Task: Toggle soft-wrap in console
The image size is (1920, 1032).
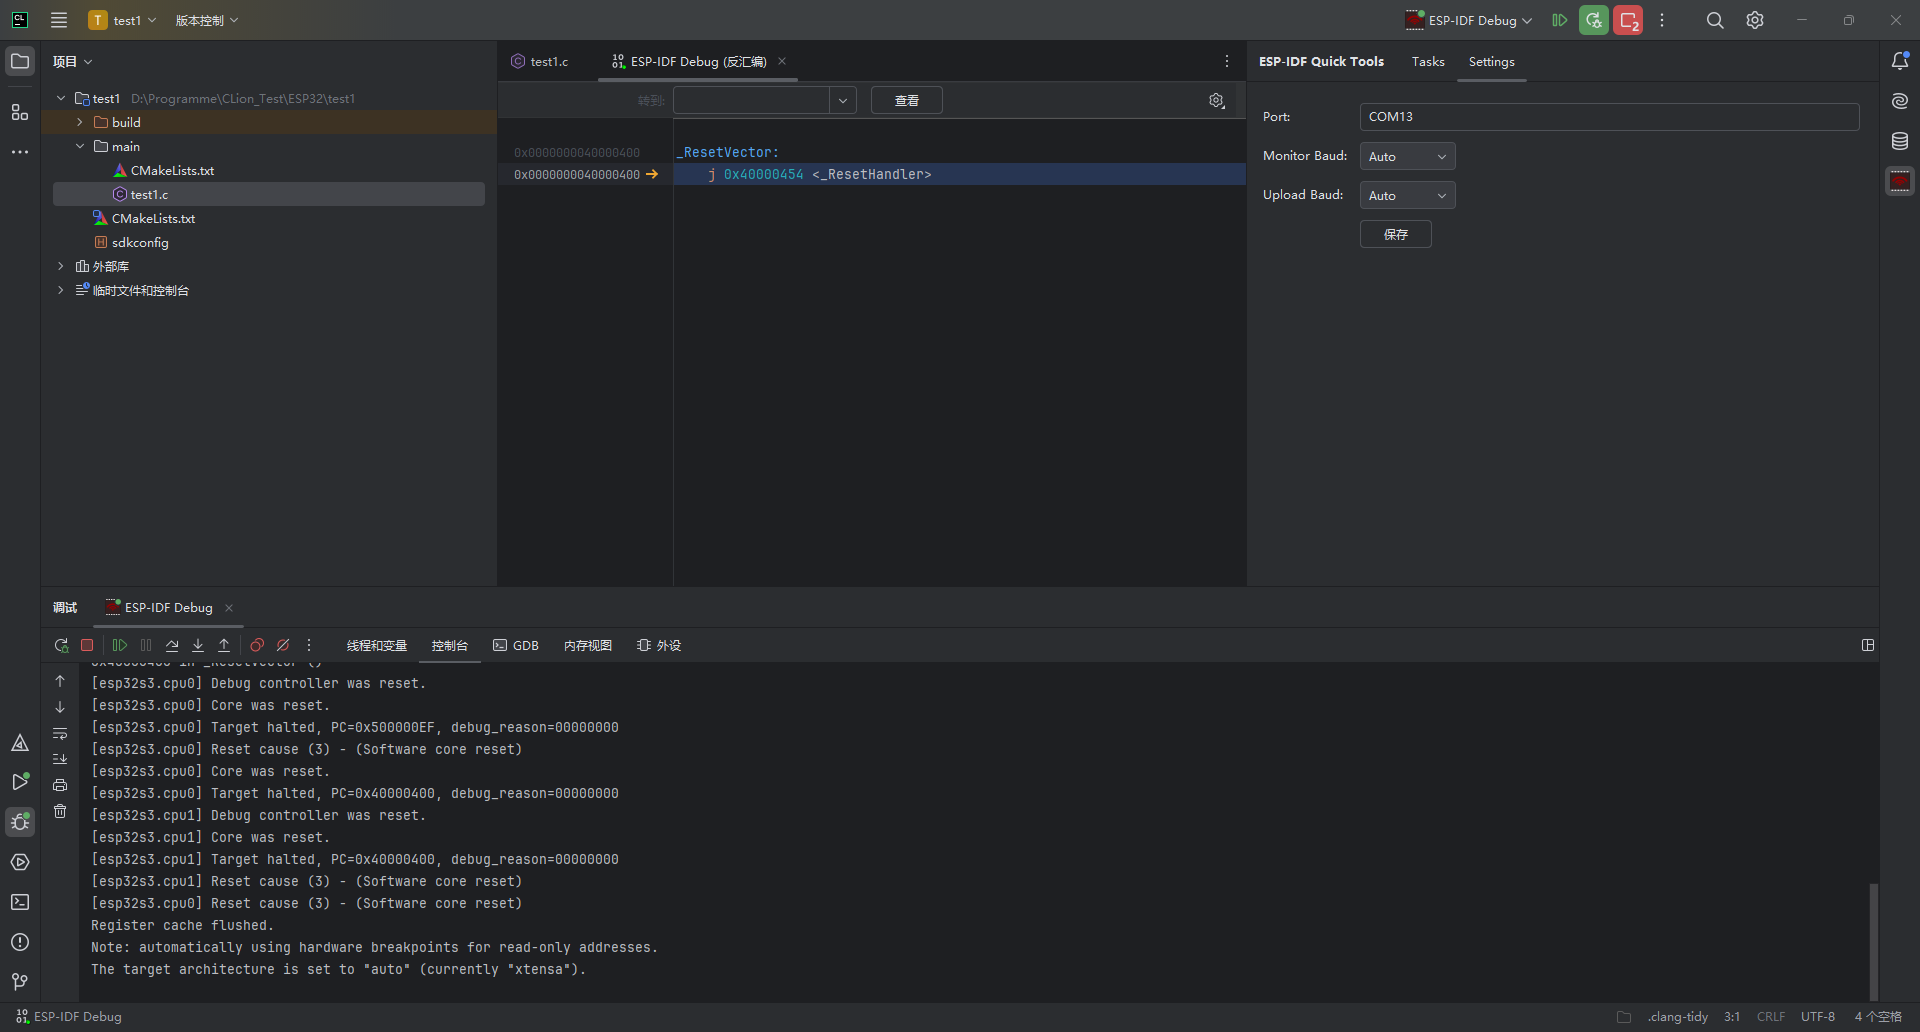Action: [60, 733]
